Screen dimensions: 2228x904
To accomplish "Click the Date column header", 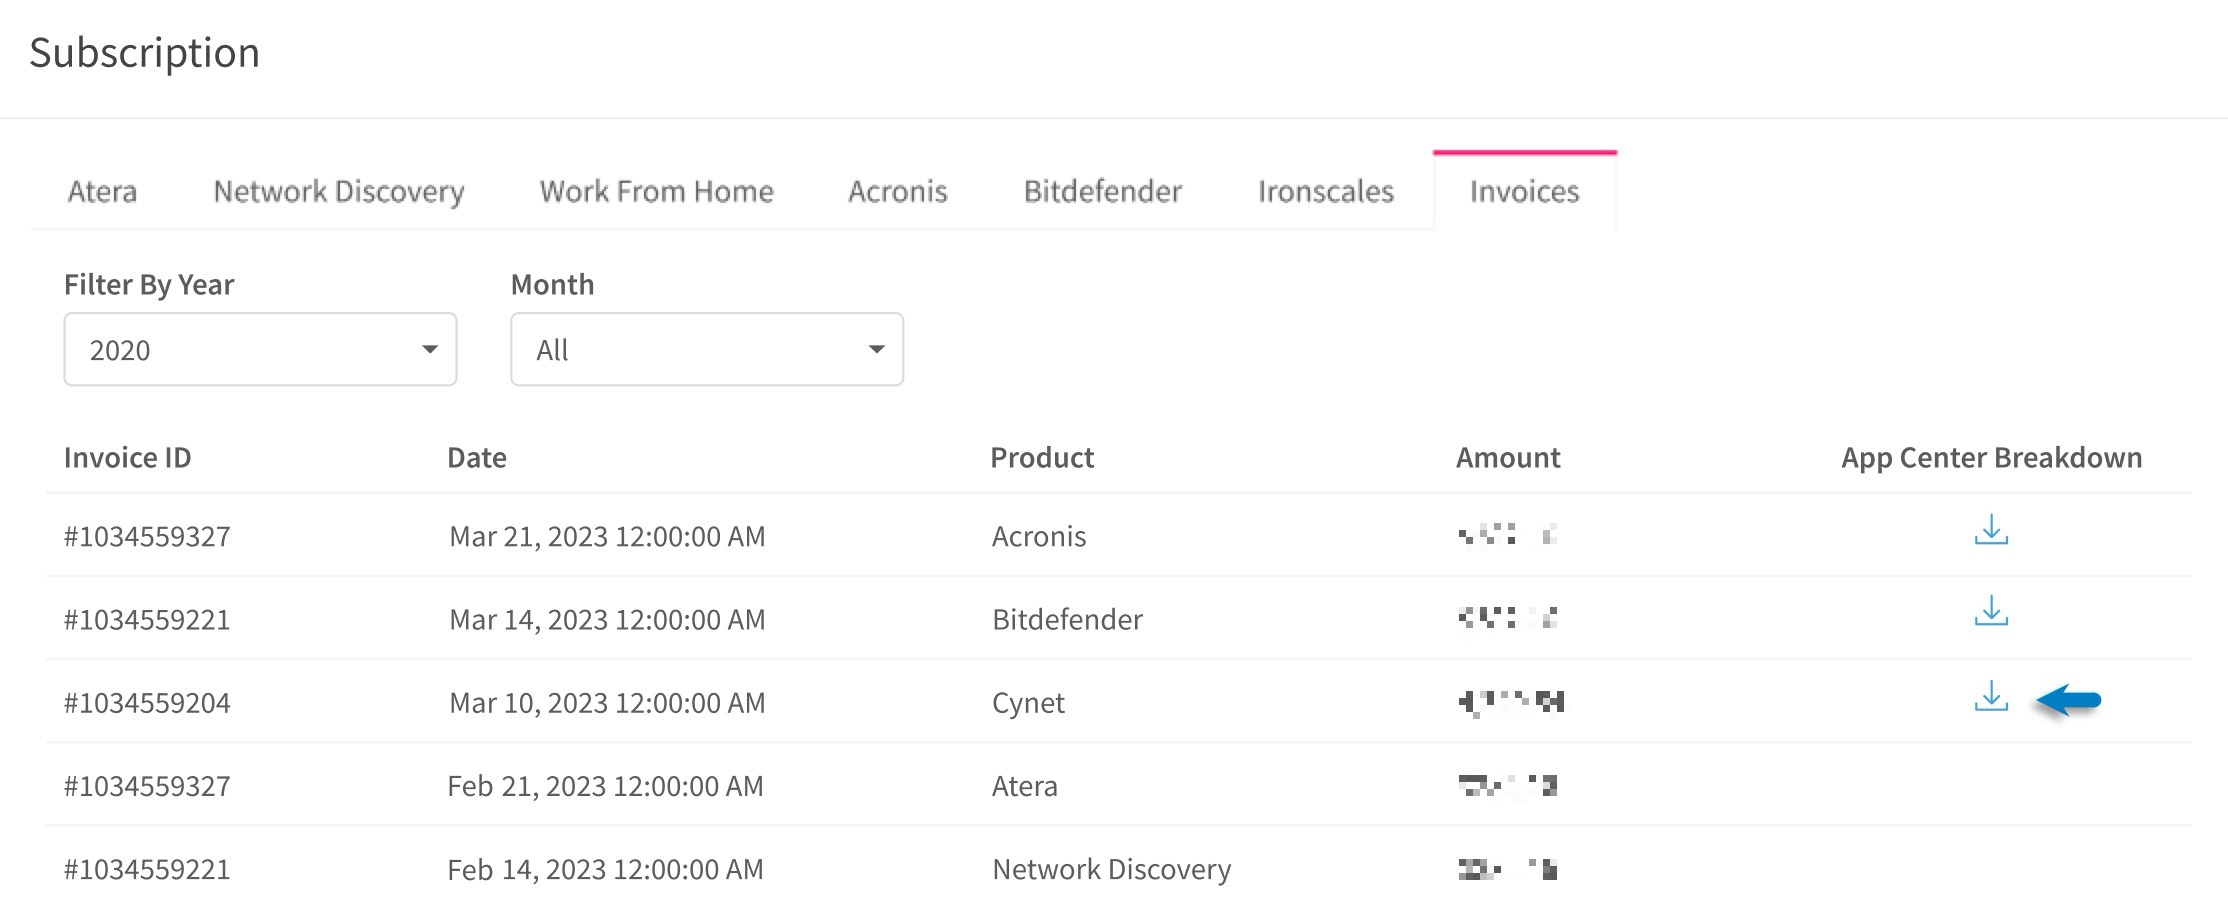I will [x=477, y=458].
